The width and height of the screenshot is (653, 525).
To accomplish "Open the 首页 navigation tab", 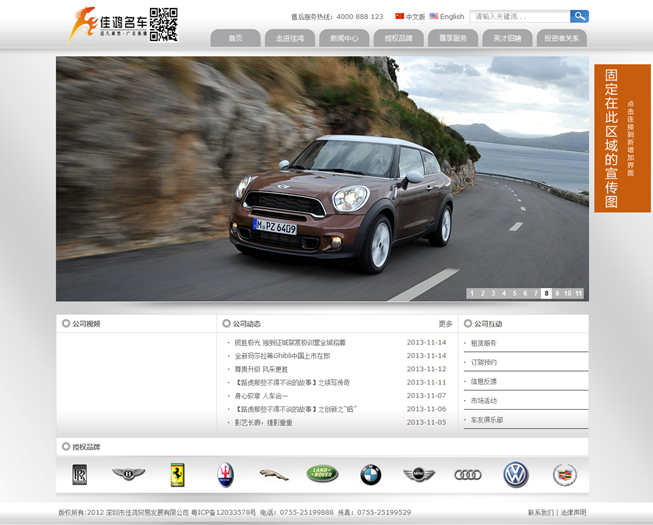I will pyautogui.click(x=235, y=38).
